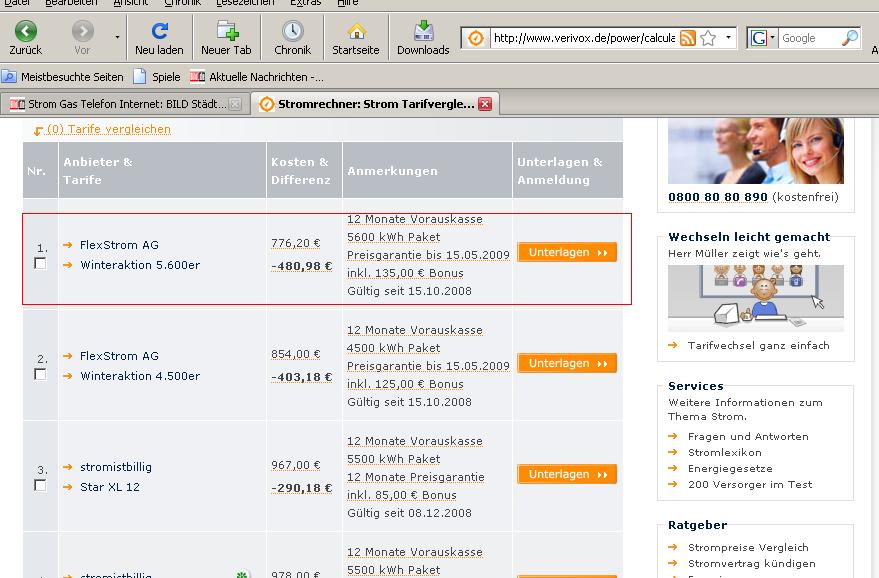Open the Tarife vergleichen link

tap(109, 129)
